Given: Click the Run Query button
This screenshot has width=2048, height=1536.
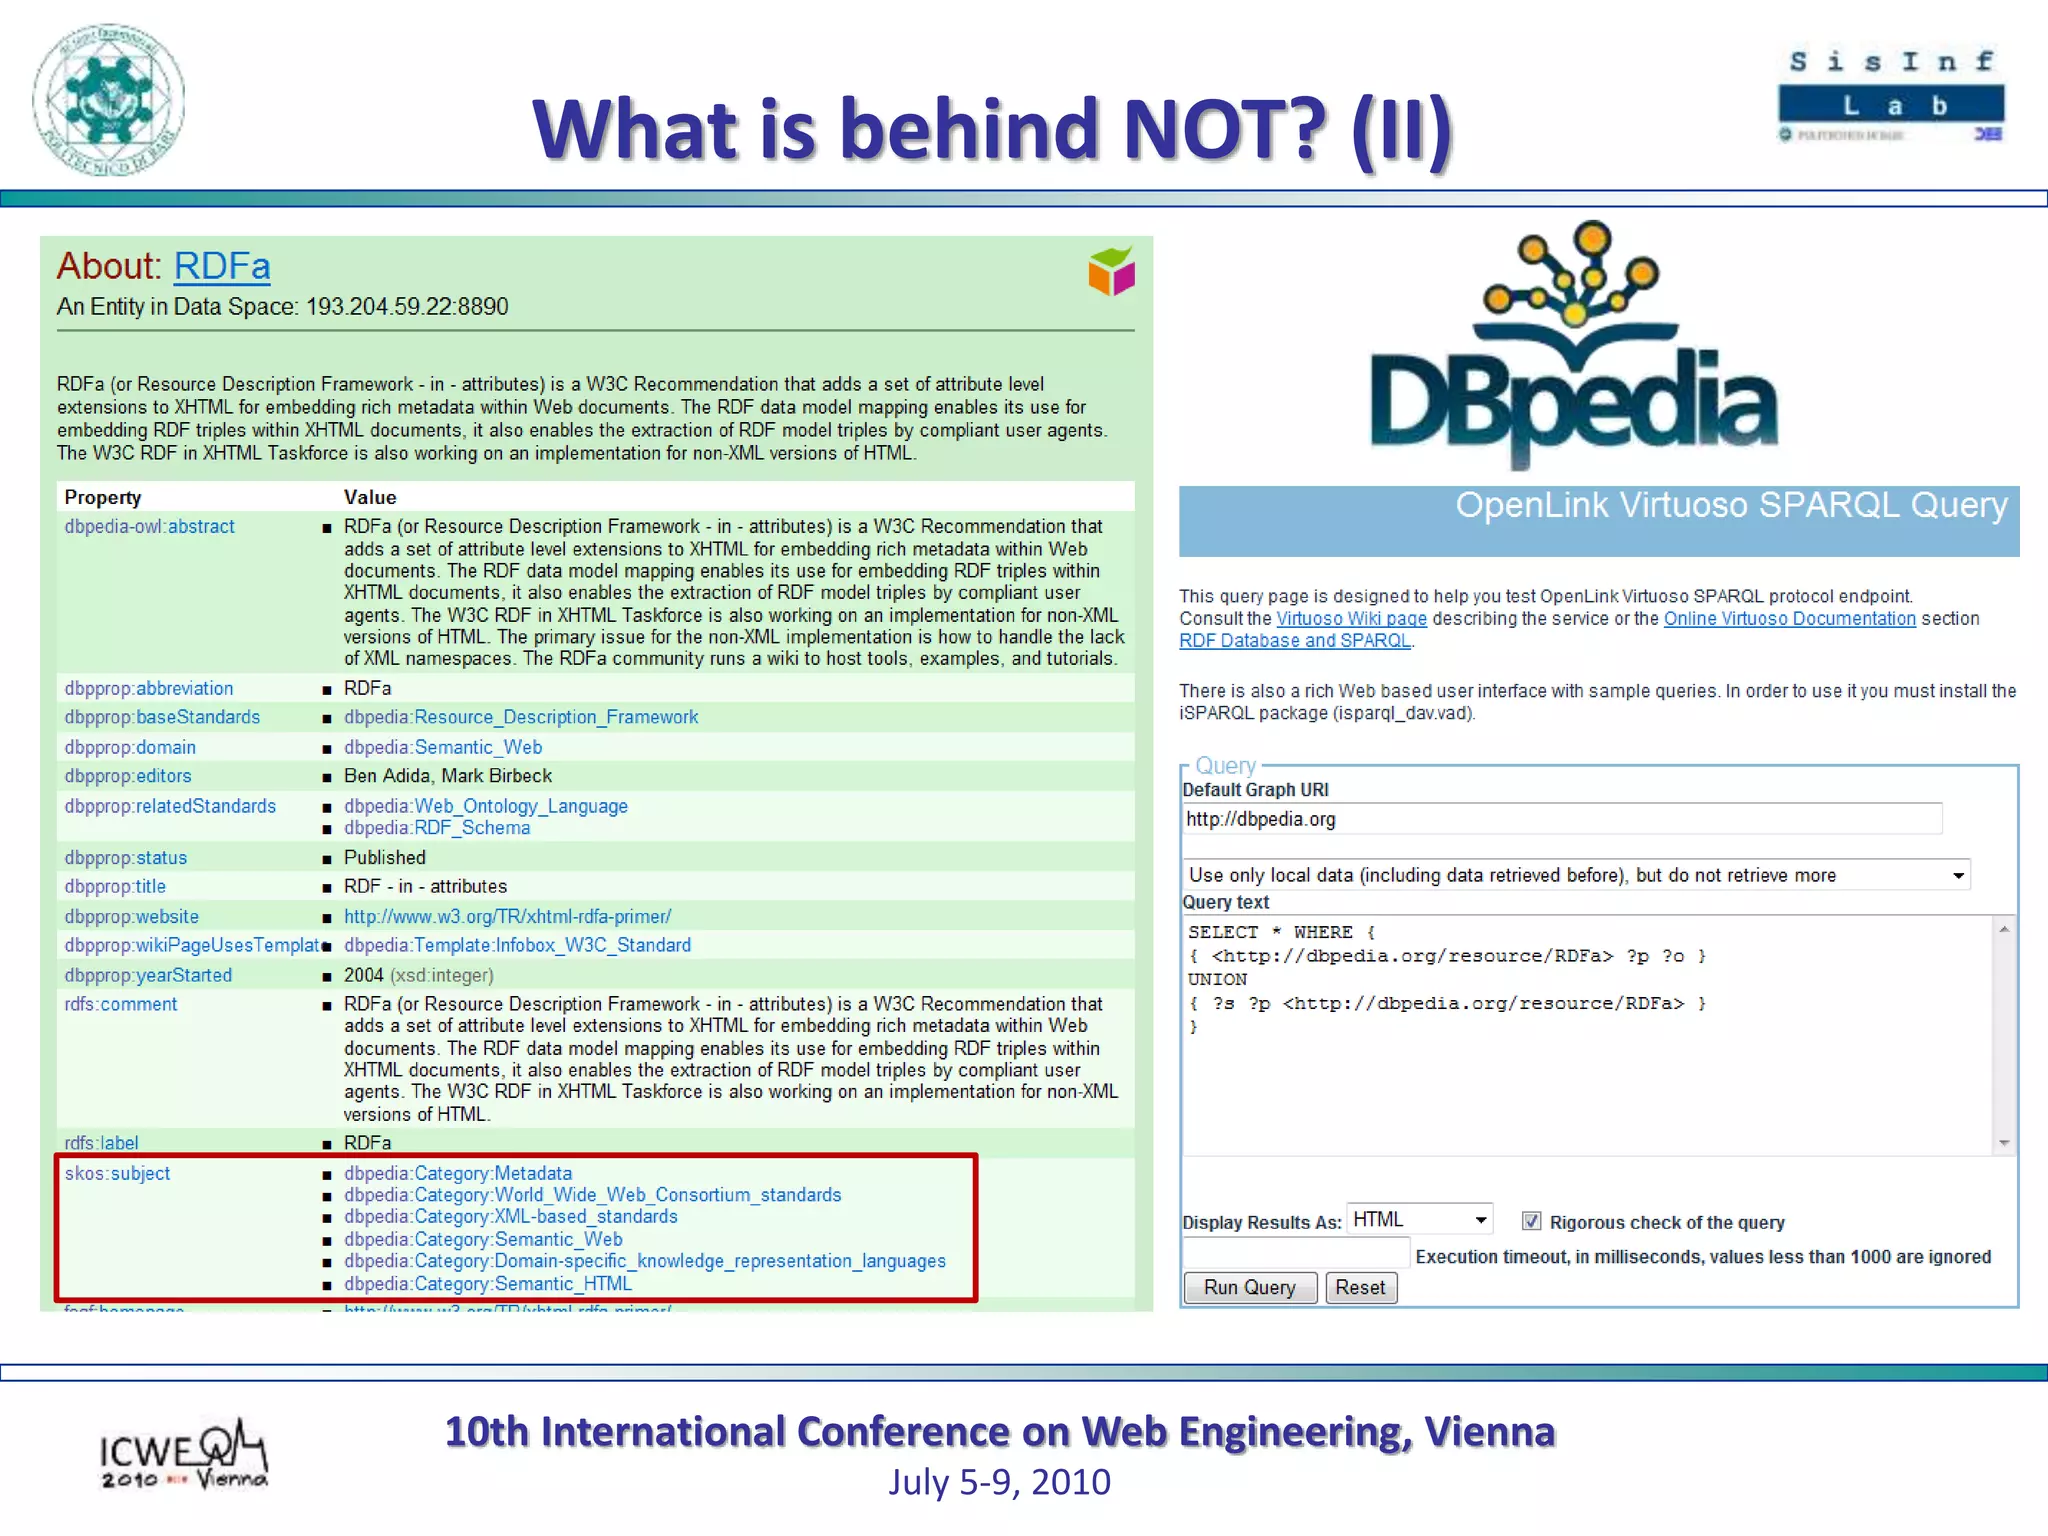Looking at the screenshot, I should coord(1250,1287).
